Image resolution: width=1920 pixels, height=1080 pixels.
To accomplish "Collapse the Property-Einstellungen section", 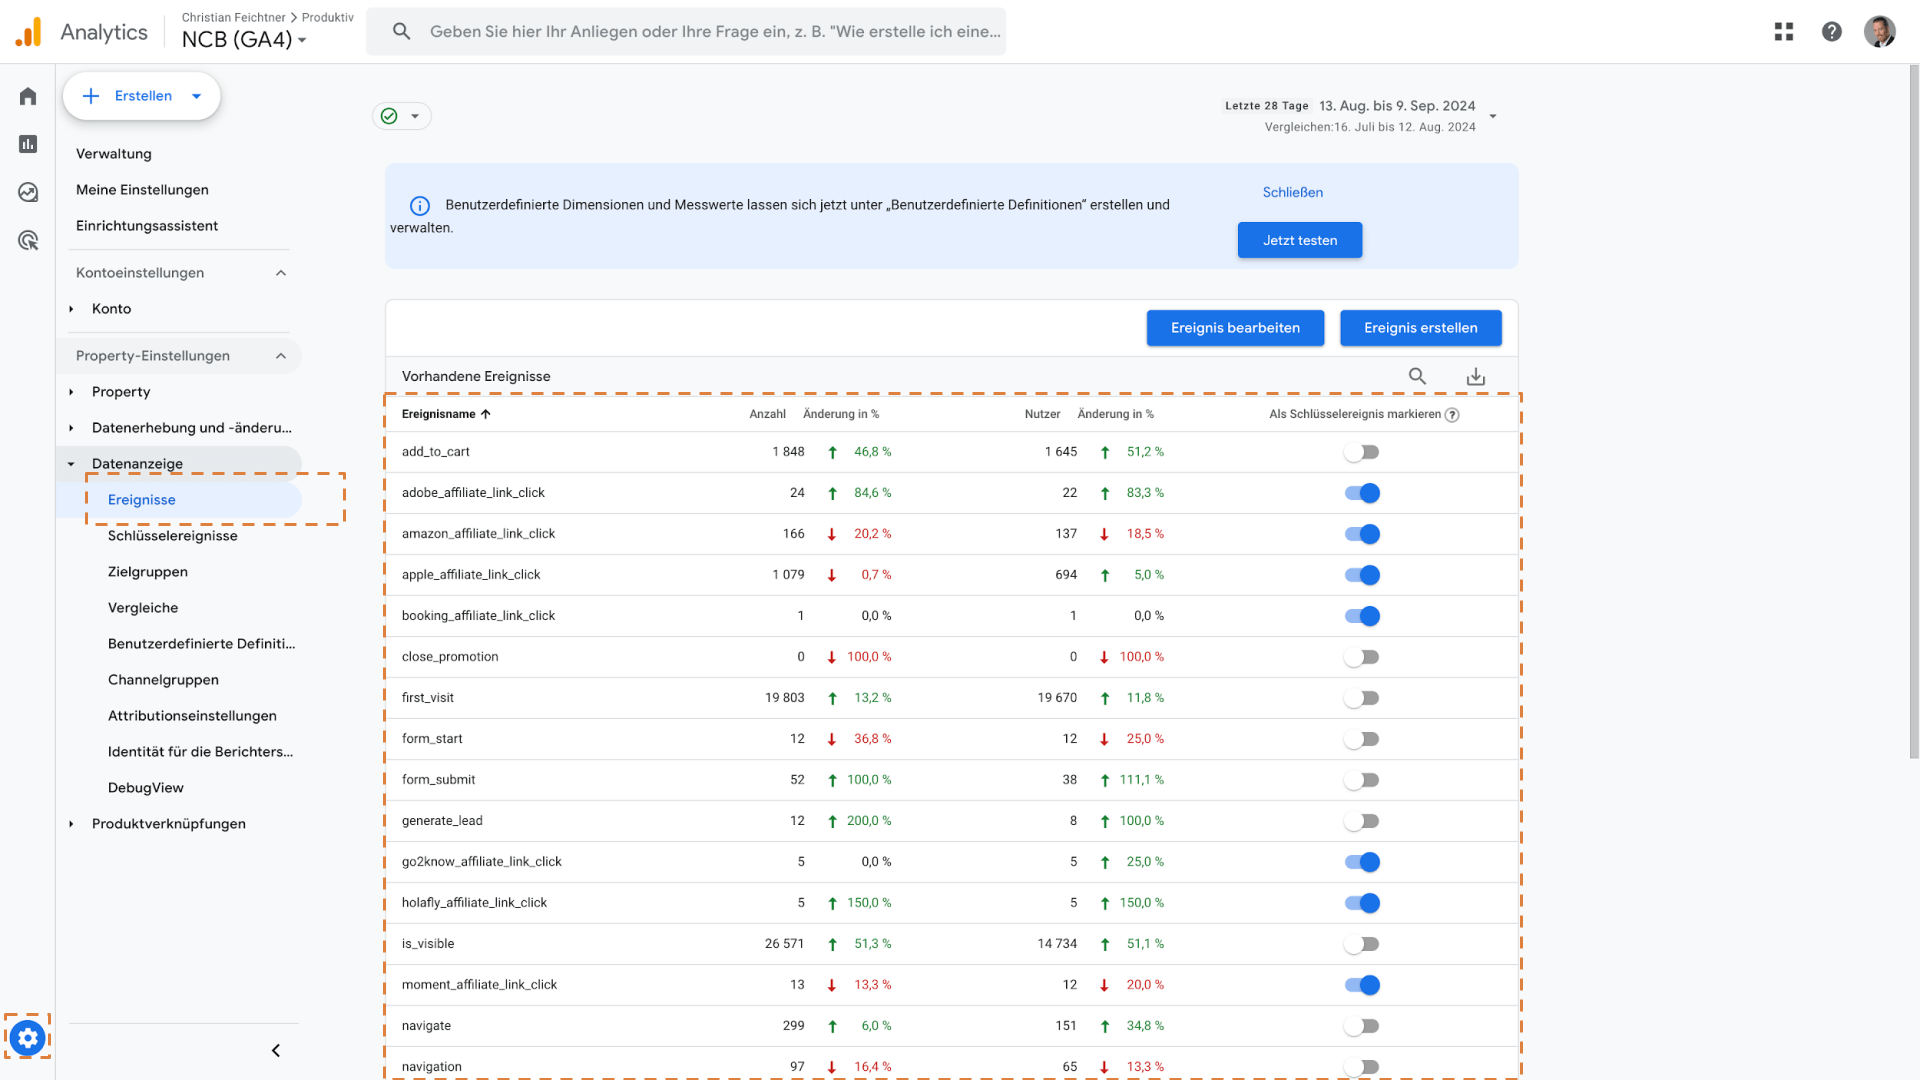I will coord(281,356).
